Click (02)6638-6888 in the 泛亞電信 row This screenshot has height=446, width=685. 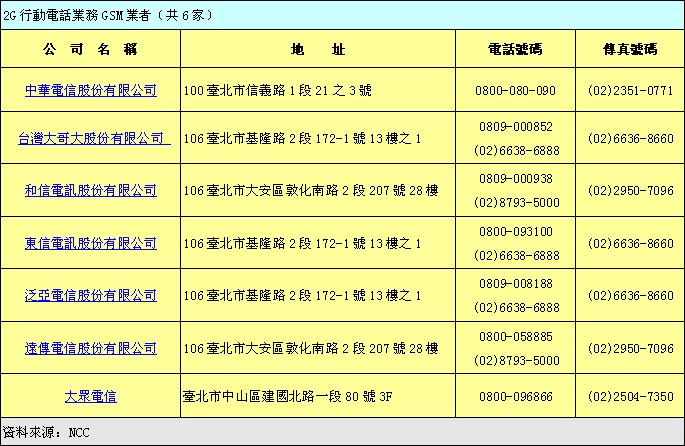click(516, 308)
